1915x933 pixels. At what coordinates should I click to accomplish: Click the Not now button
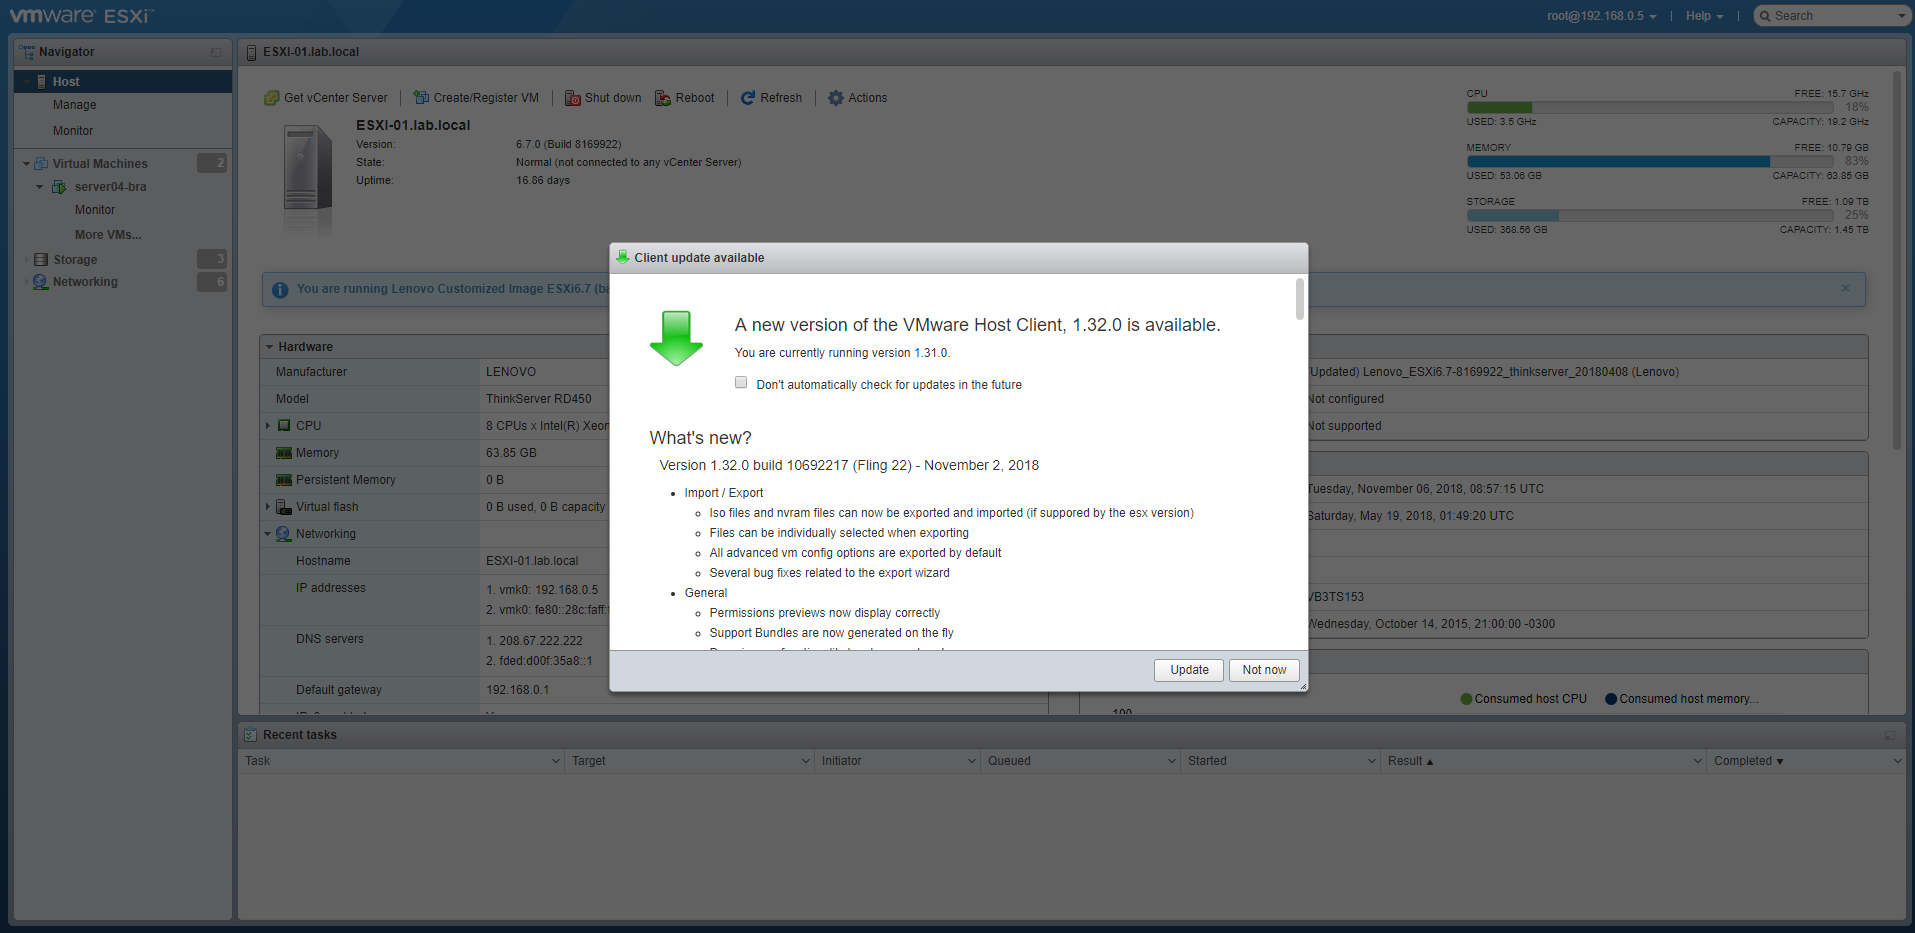1264,670
